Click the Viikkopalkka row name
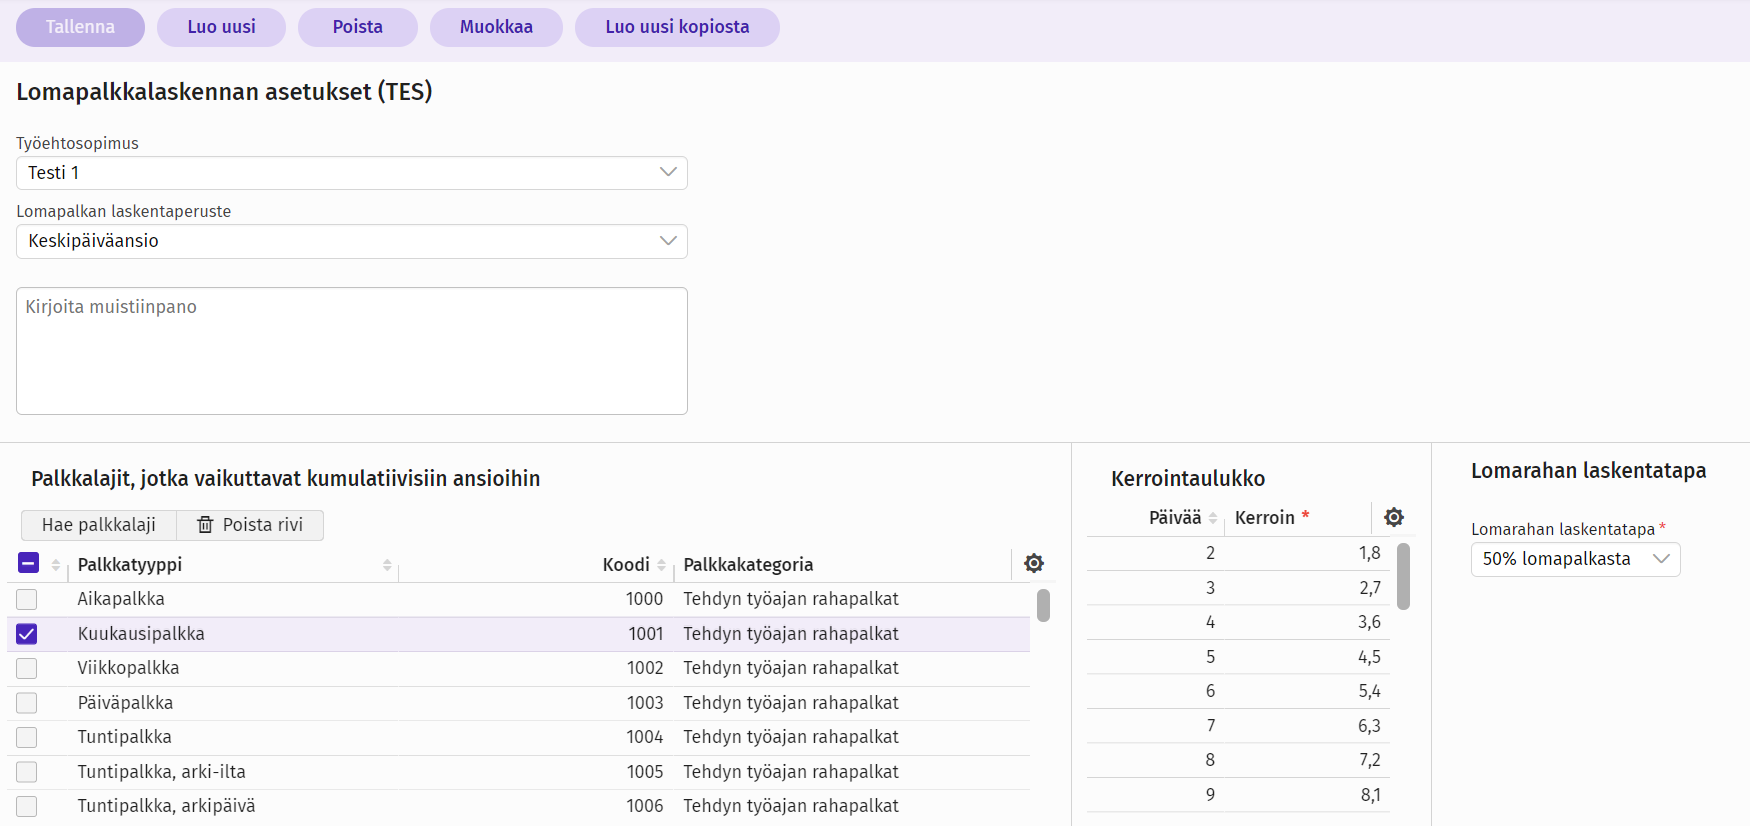 click(x=128, y=668)
